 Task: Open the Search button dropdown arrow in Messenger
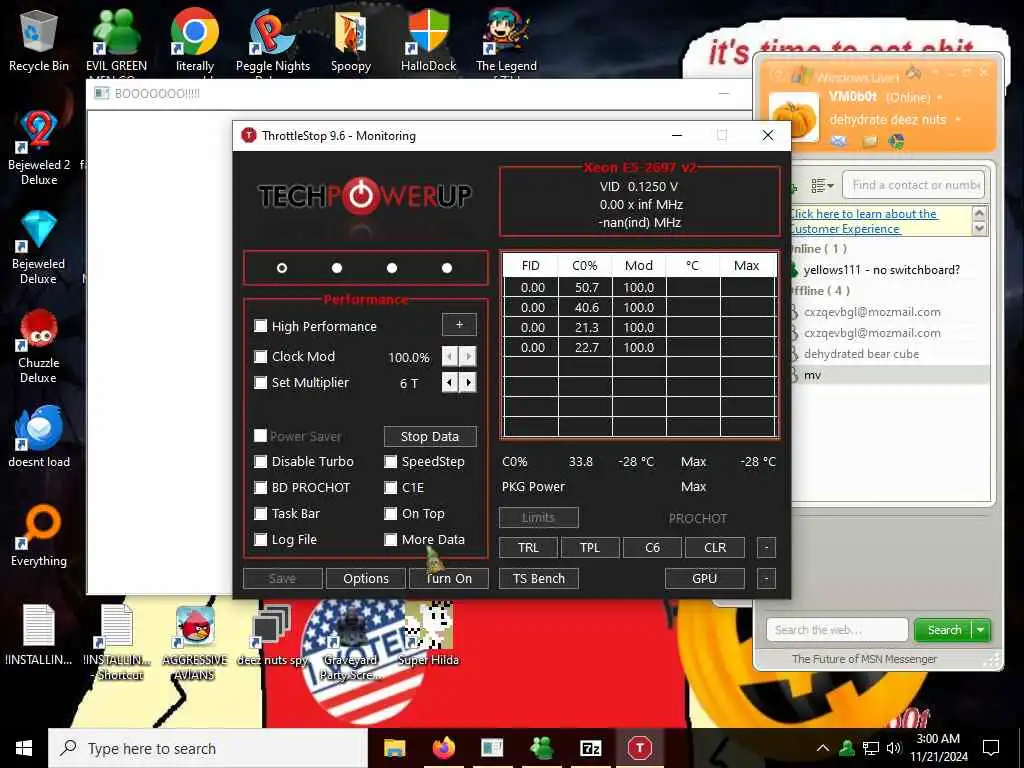[980, 630]
